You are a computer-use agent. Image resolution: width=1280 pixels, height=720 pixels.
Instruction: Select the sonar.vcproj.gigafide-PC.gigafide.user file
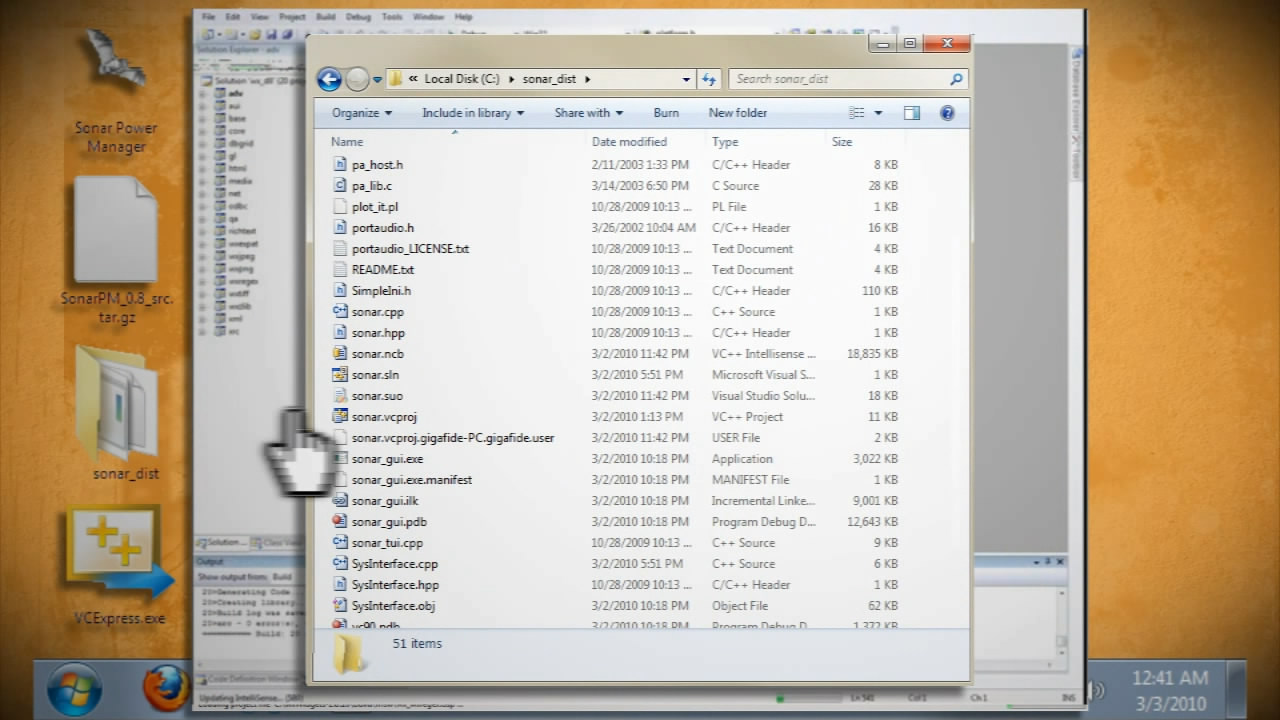click(x=453, y=438)
